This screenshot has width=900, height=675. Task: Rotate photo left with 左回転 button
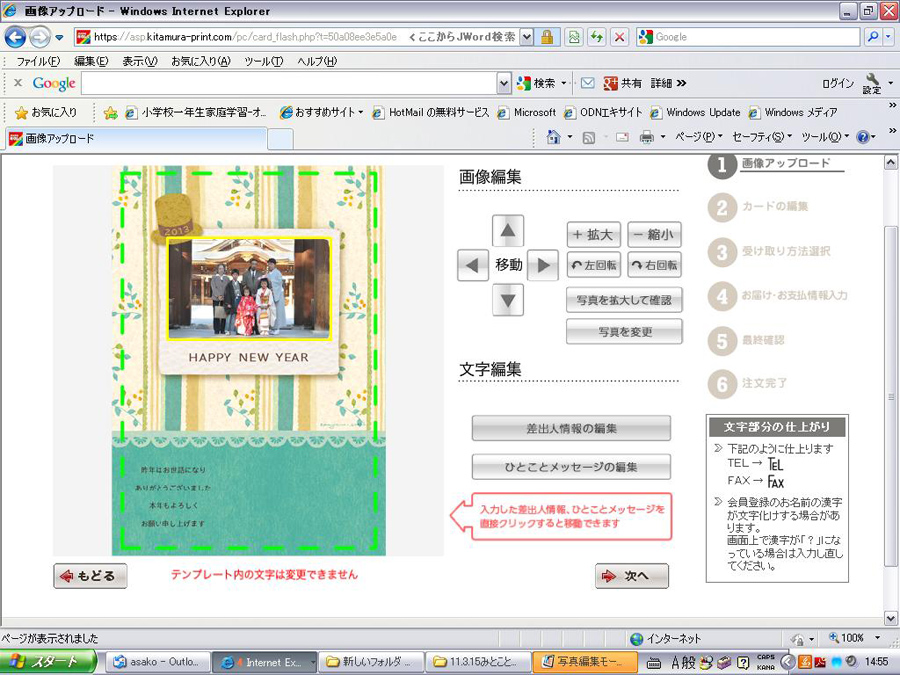pyautogui.click(x=594, y=265)
